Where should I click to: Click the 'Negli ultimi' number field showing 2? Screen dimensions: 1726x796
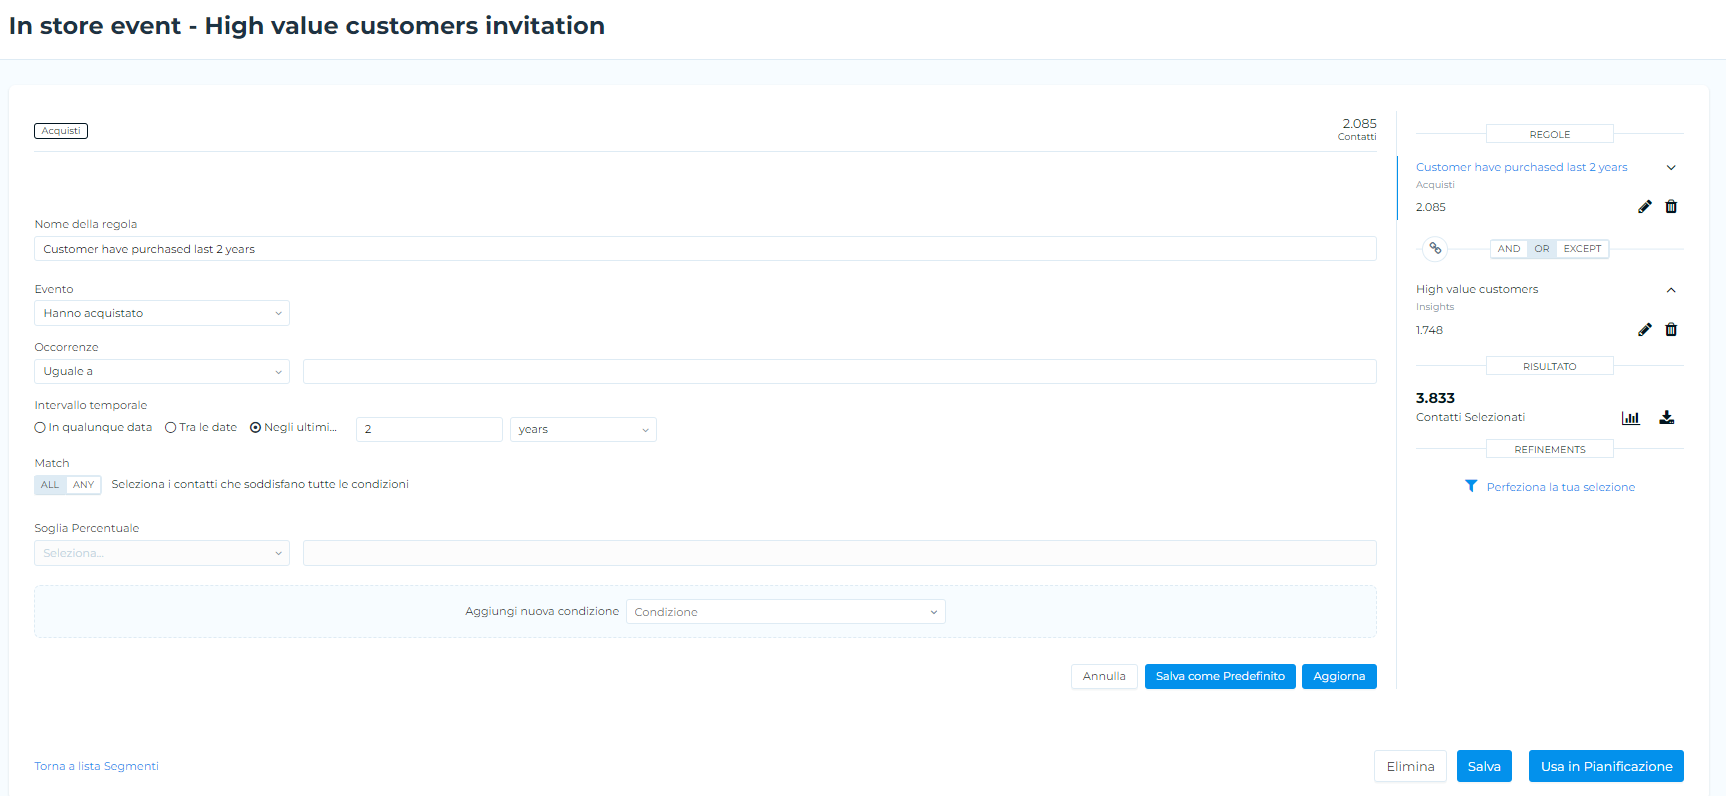pyautogui.click(x=429, y=429)
